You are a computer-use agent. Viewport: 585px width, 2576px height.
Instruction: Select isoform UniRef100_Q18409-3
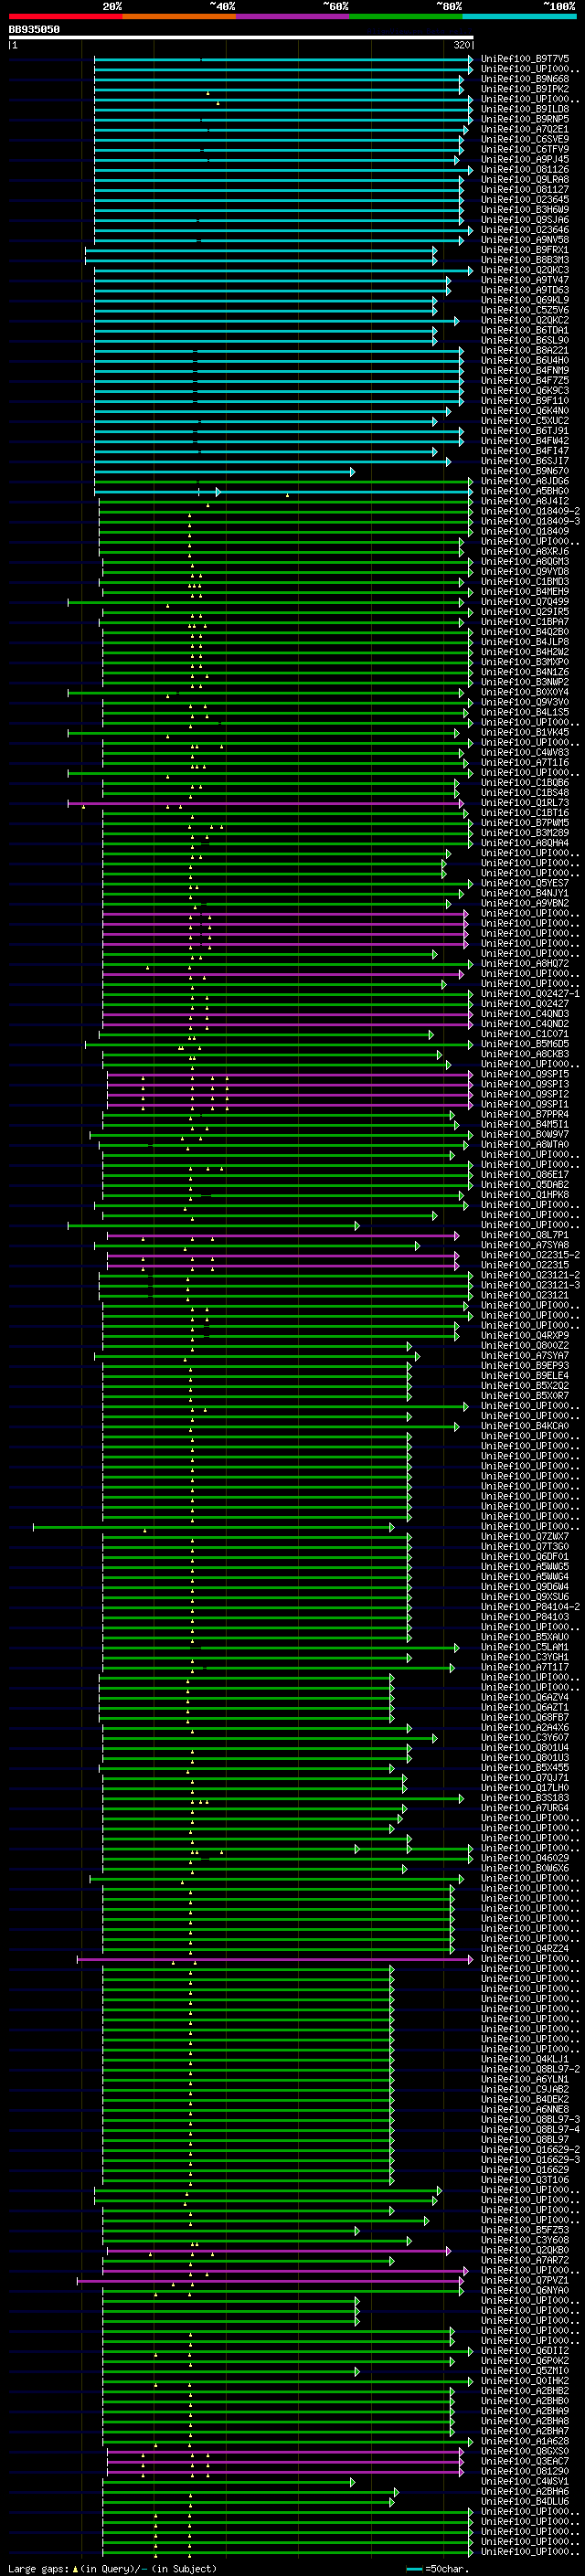coord(530,521)
